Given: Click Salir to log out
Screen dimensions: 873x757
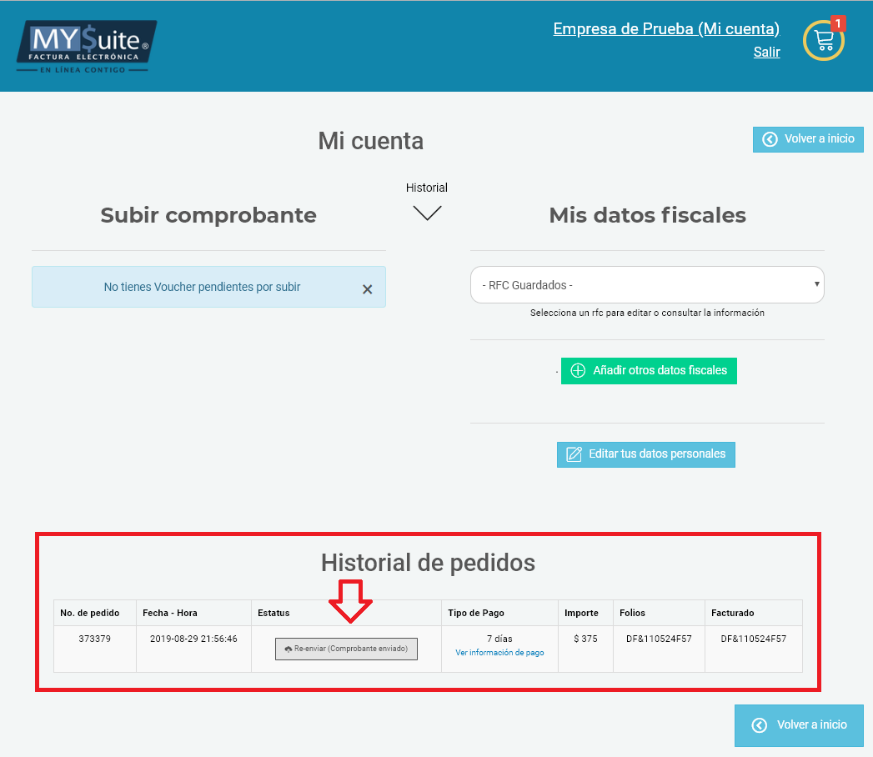Looking at the screenshot, I should coord(766,52).
